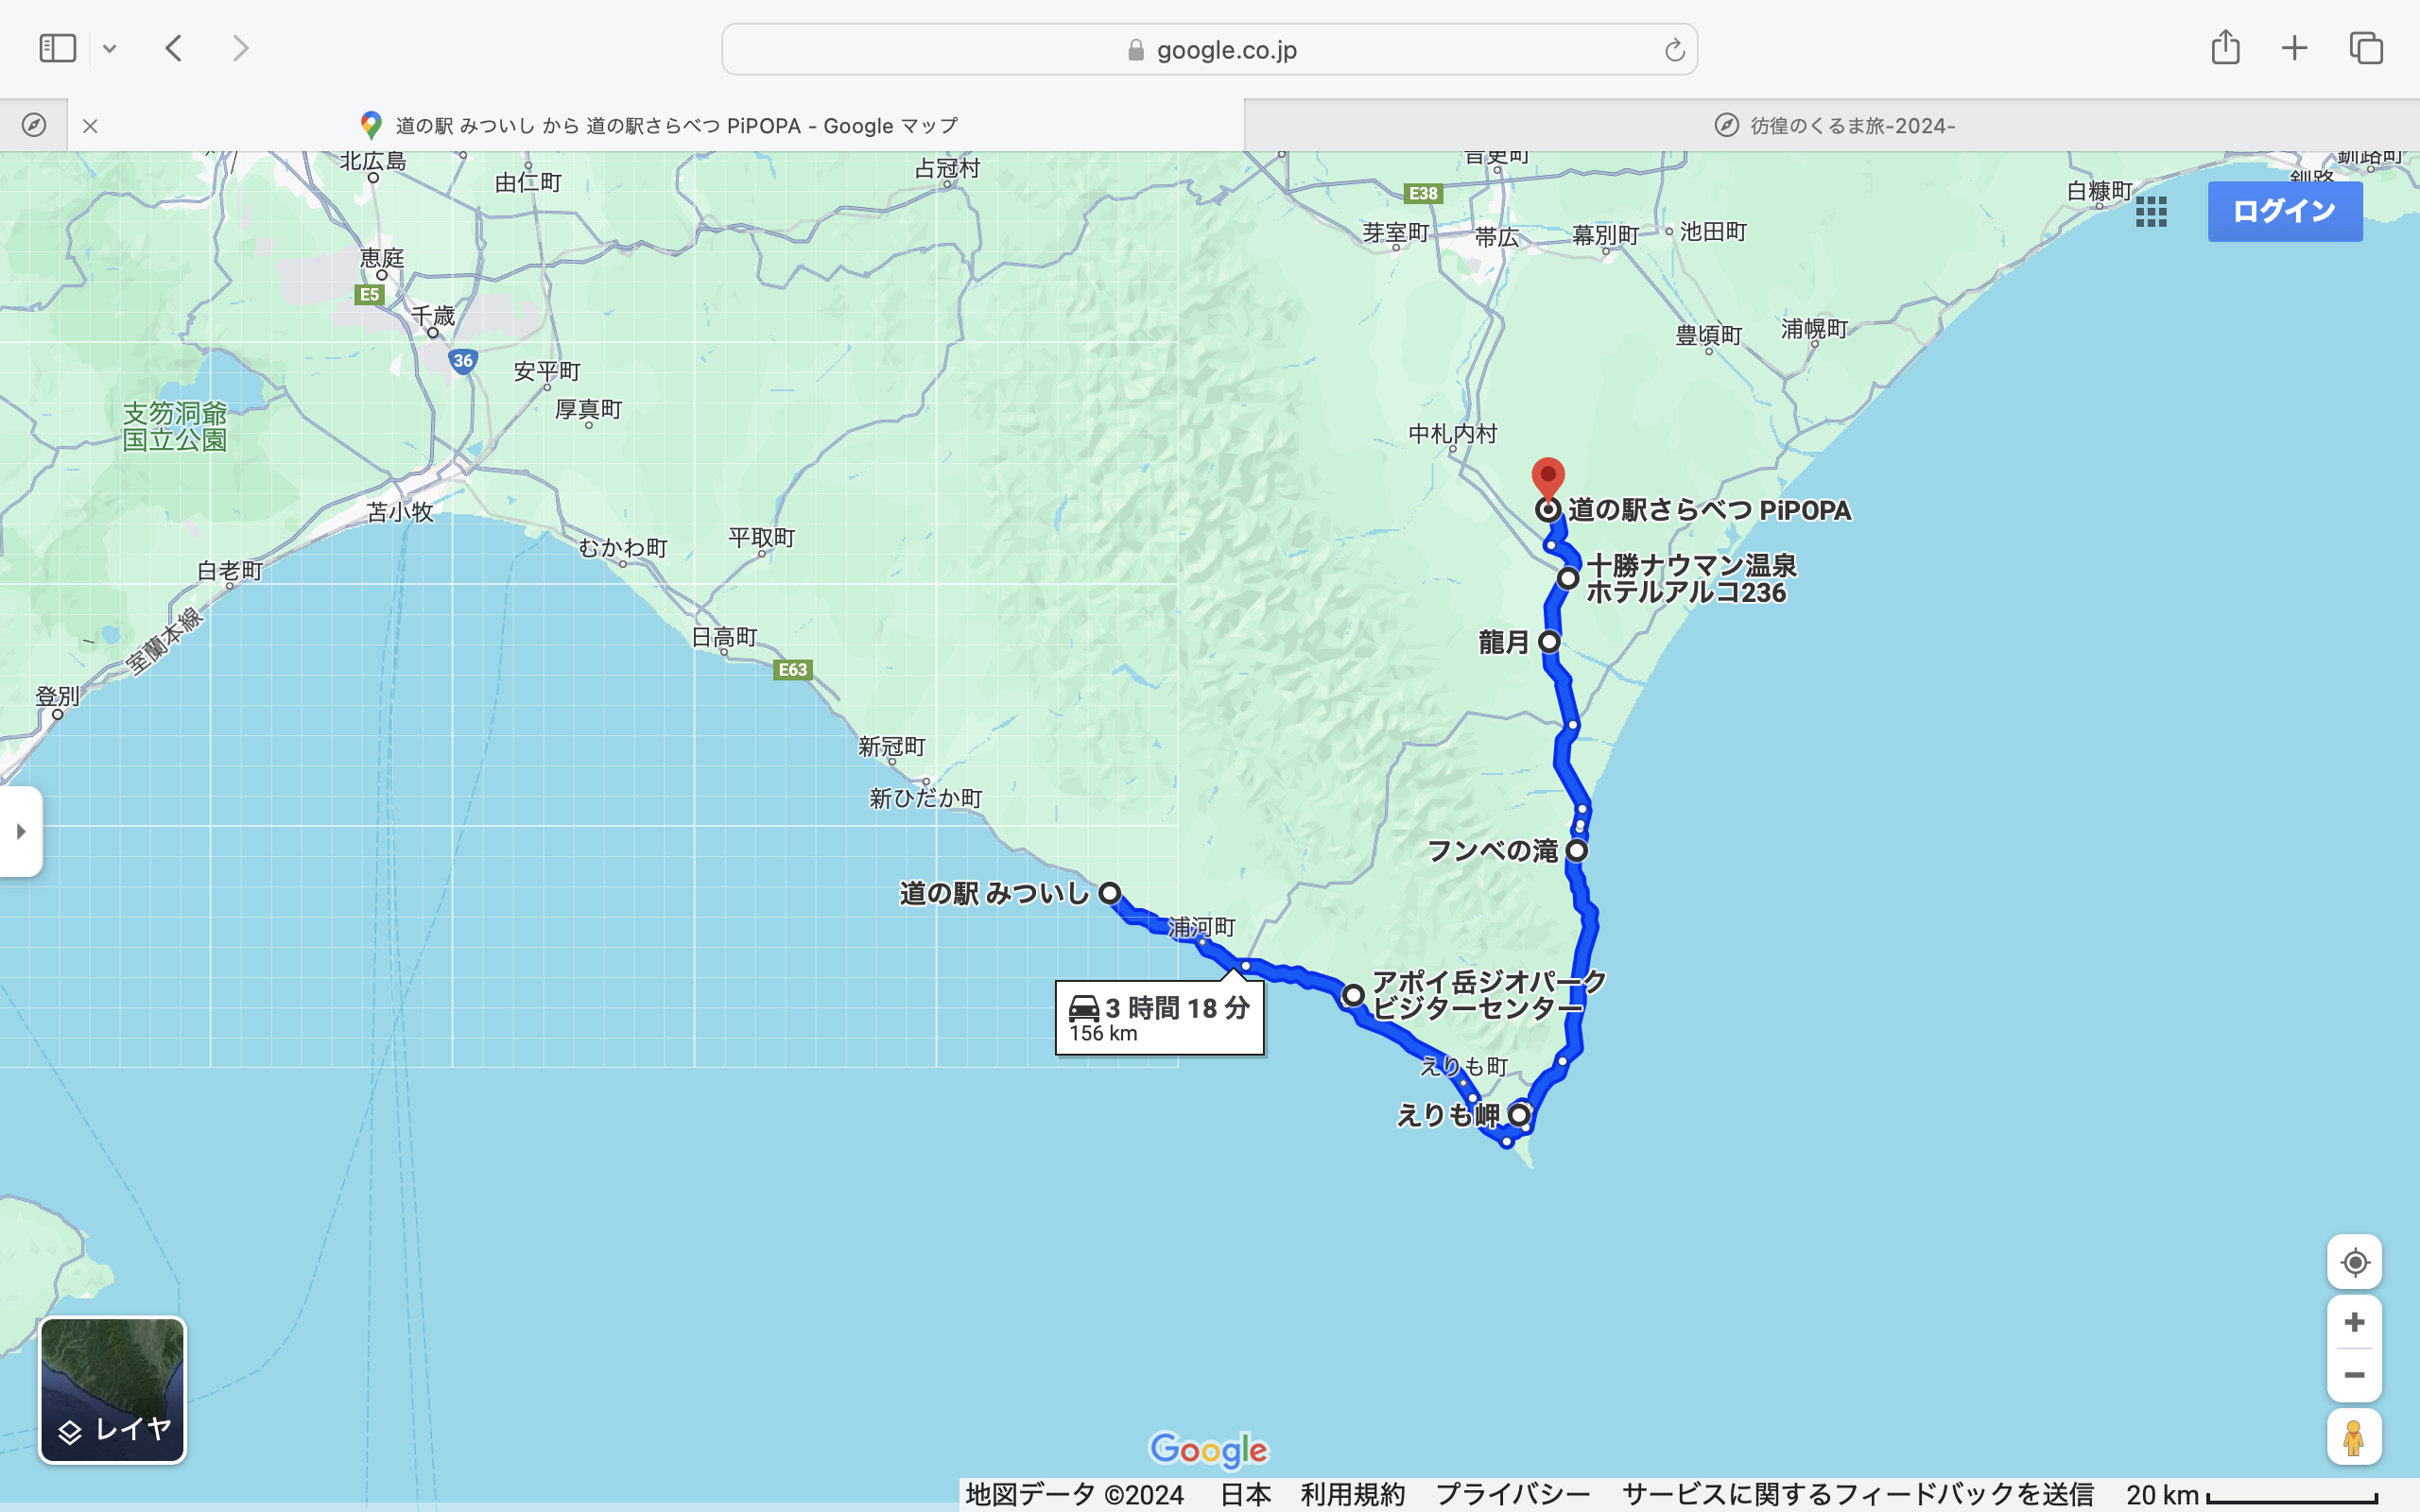Click the Safari sidebar toggle icon
2420x1512 pixels.
(x=57, y=48)
